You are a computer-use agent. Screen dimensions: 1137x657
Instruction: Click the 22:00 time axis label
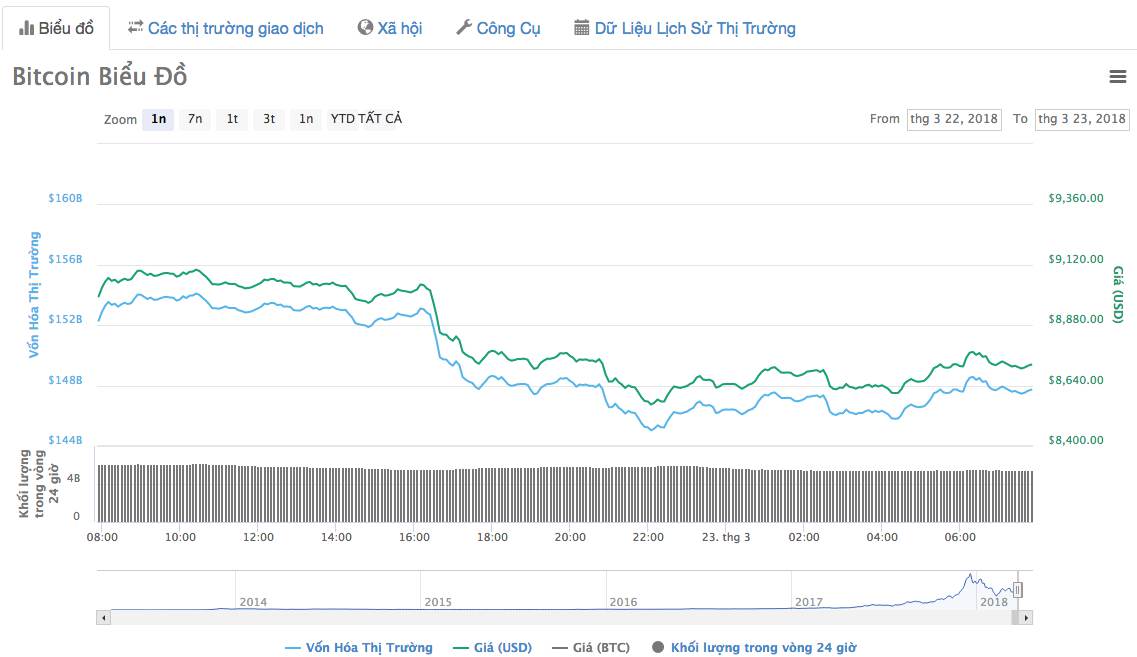point(648,537)
